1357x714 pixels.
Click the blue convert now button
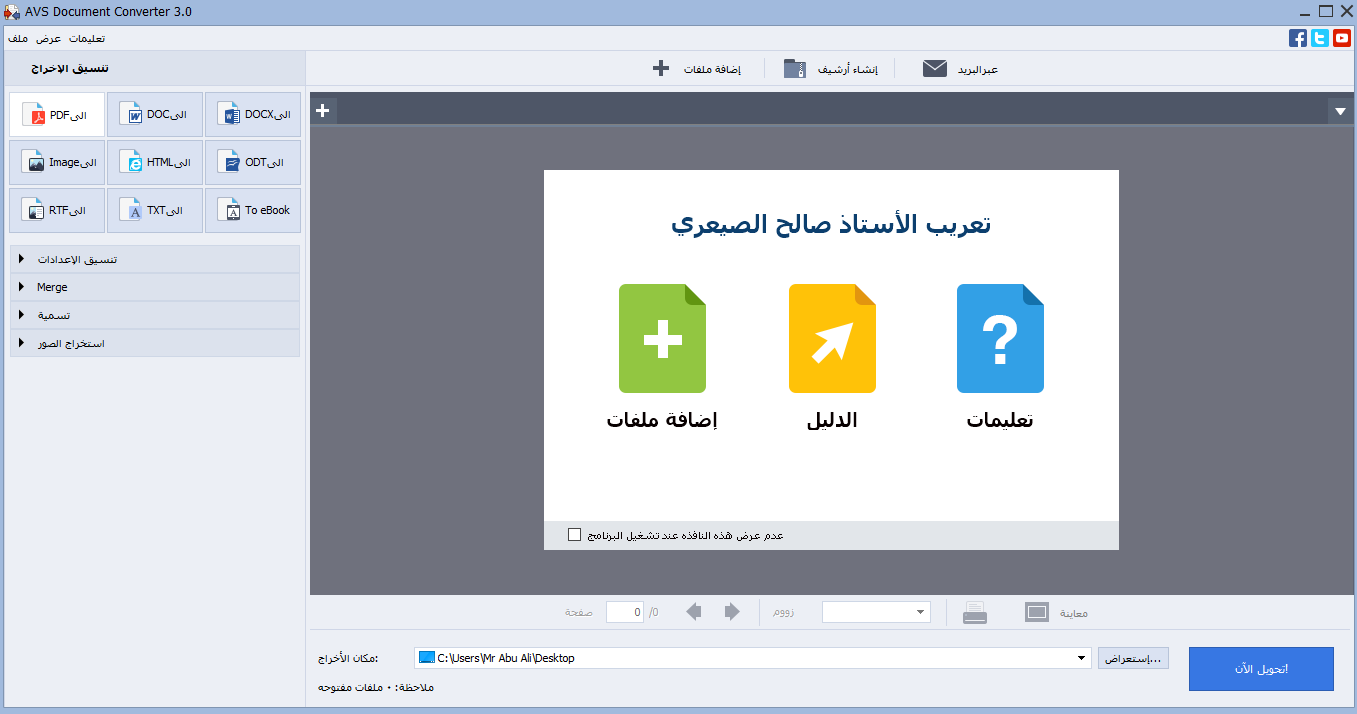[x=1261, y=669]
